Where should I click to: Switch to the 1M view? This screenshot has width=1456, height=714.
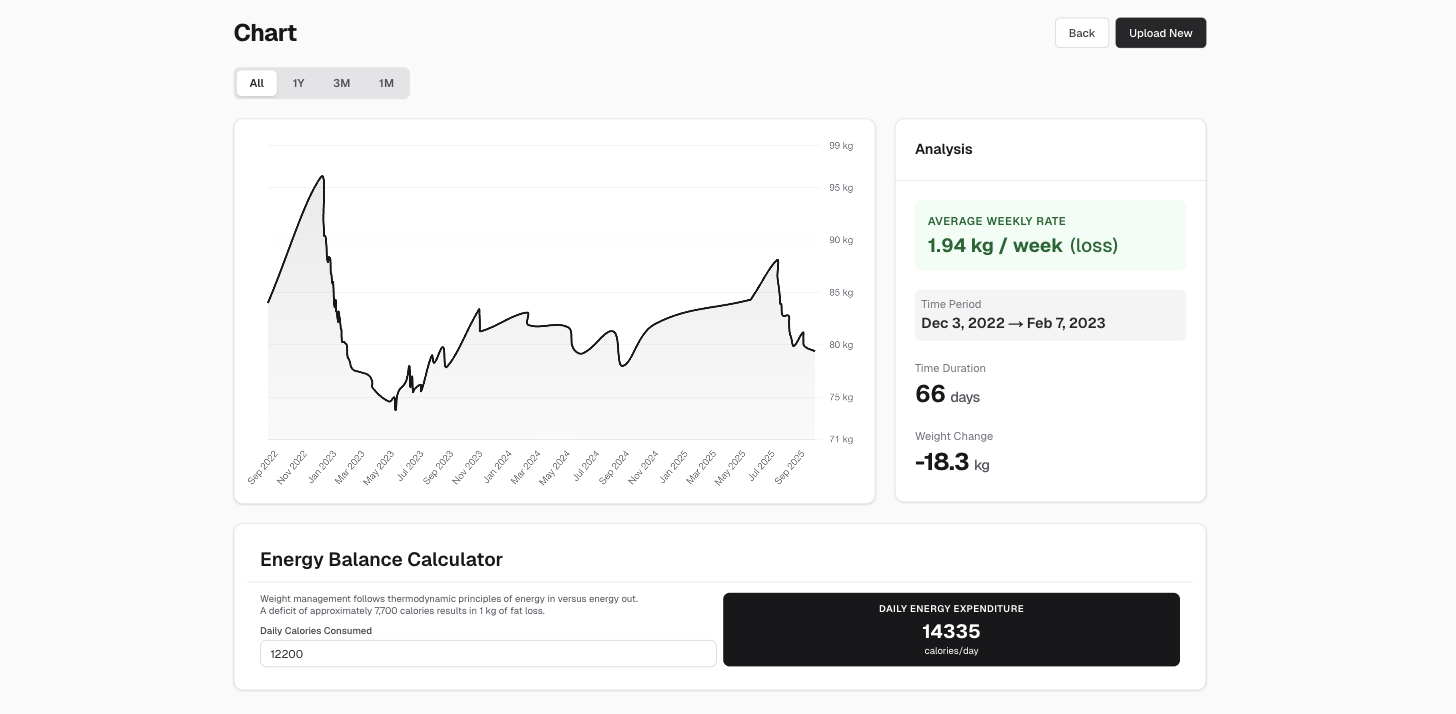pyautogui.click(x=386, y=83)
